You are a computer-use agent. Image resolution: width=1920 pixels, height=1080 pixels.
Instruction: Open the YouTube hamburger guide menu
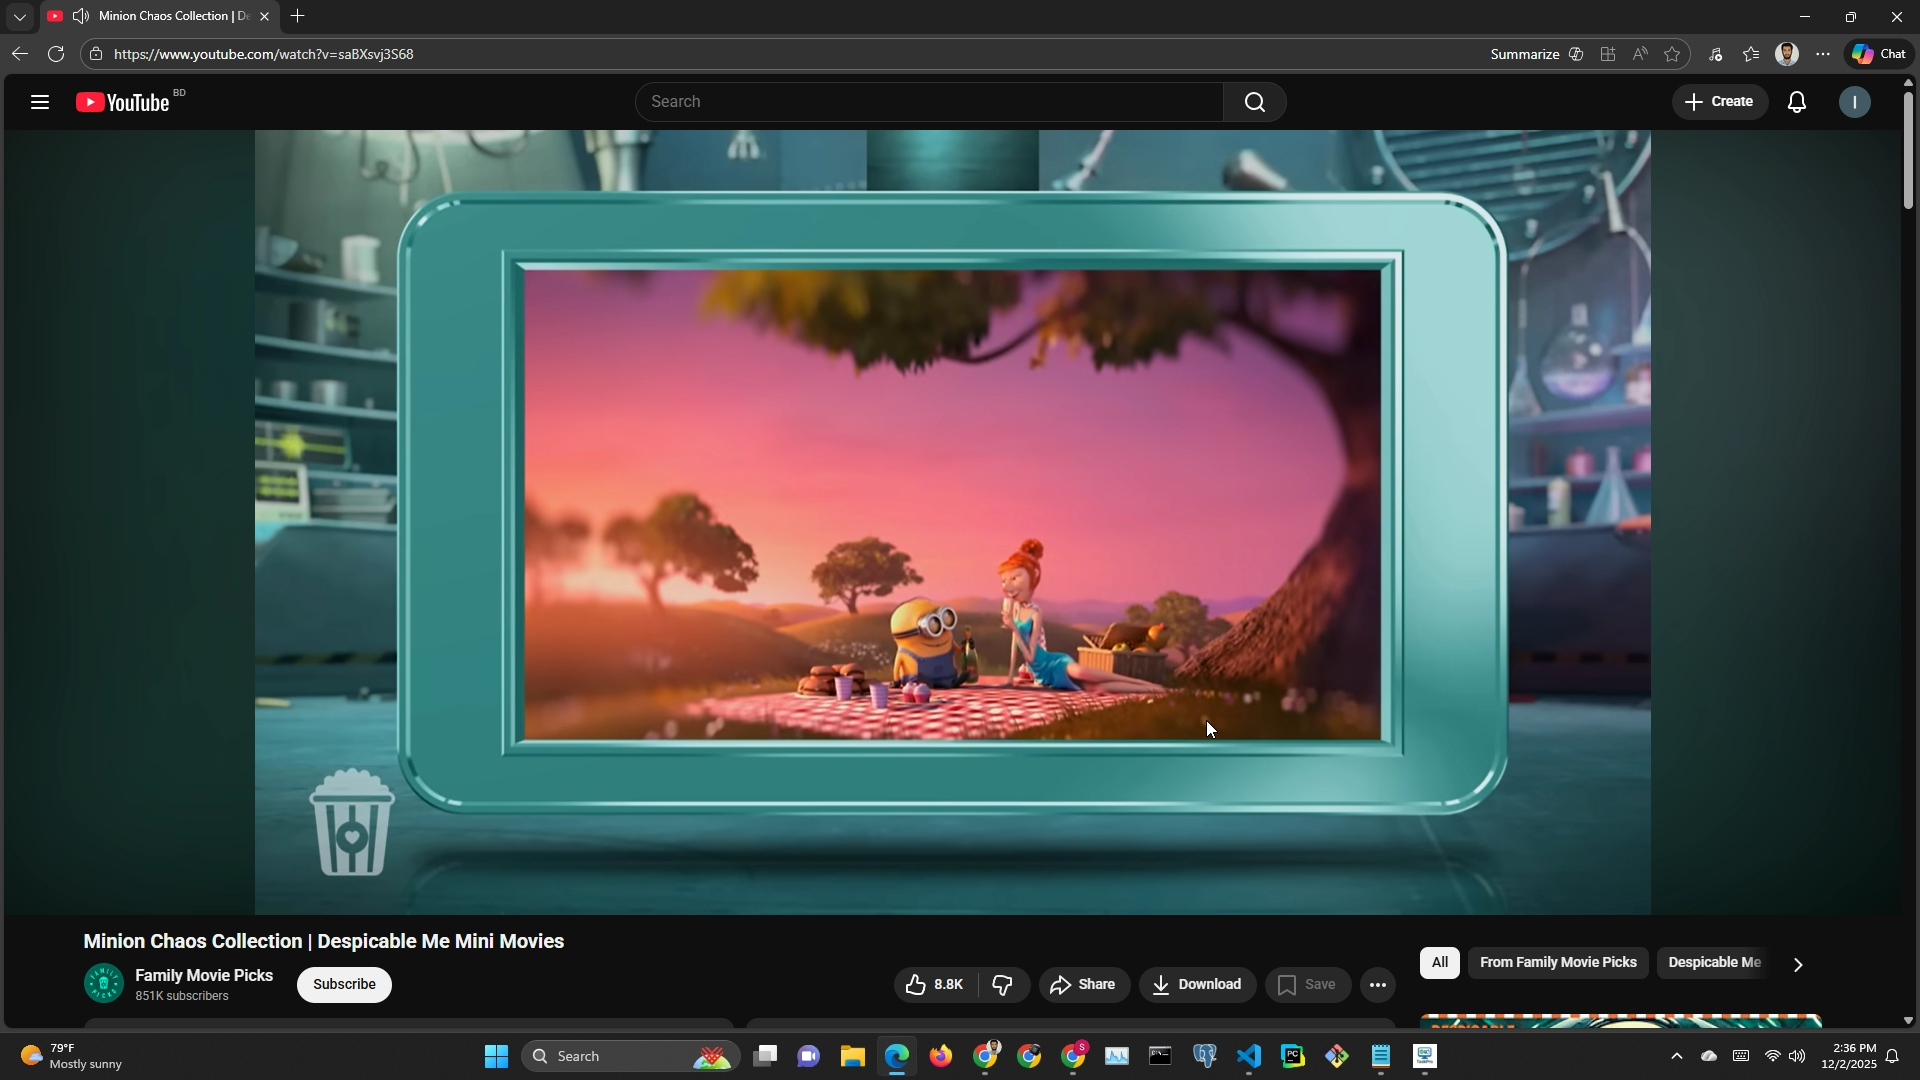(x=40, y=102)
